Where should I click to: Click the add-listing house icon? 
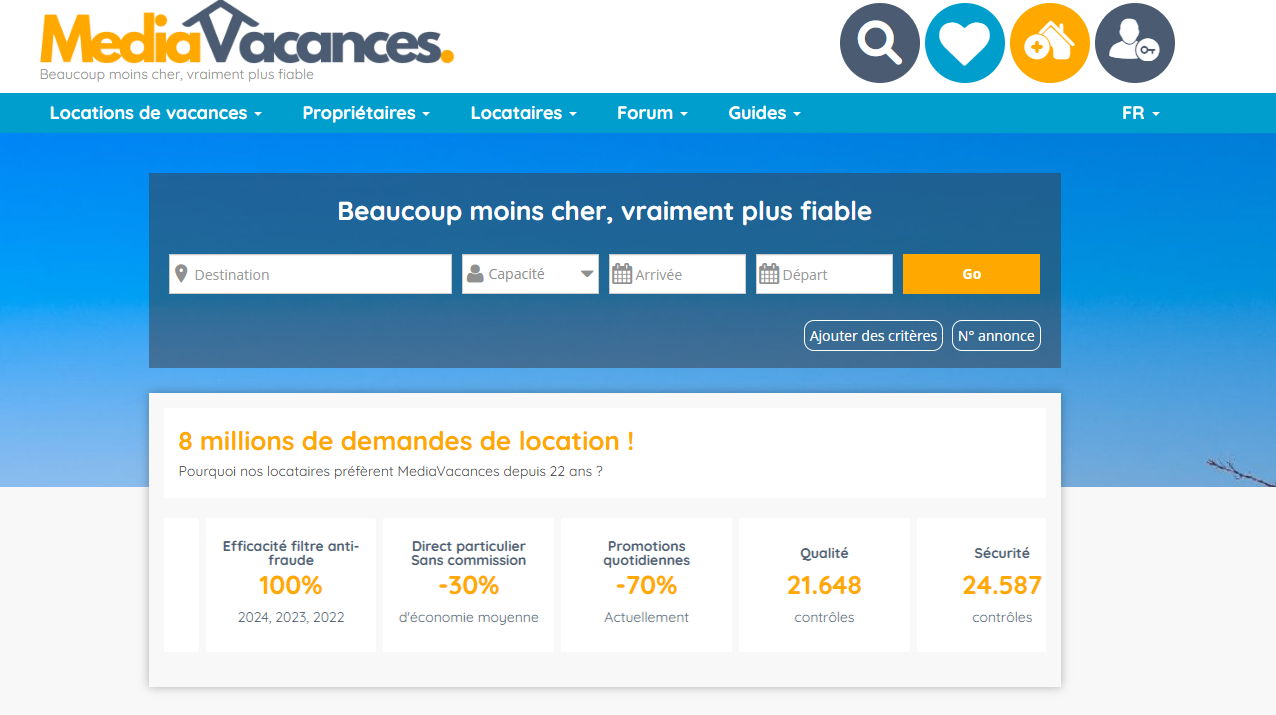point(1049,42)
